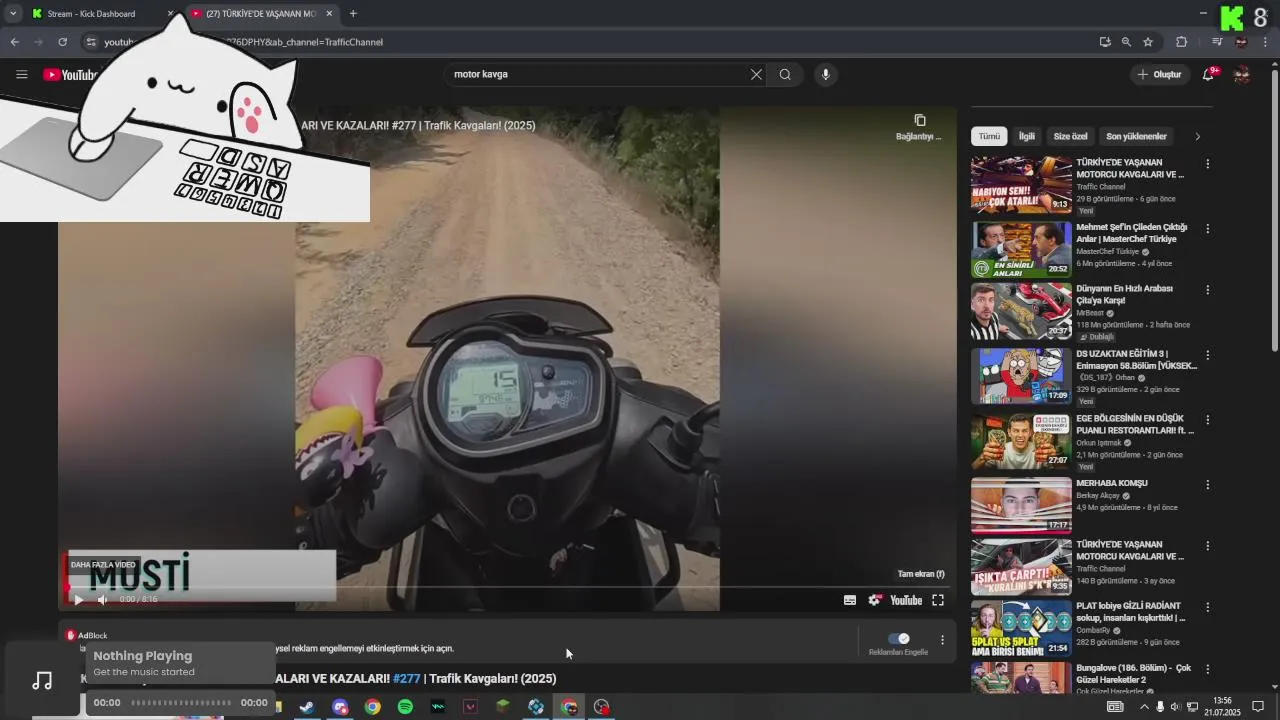Image resolution: width=1280 pixels, height=720 pixels.
Task: Open the YouTube hamburger guide menu
Action: pos(21,74)
